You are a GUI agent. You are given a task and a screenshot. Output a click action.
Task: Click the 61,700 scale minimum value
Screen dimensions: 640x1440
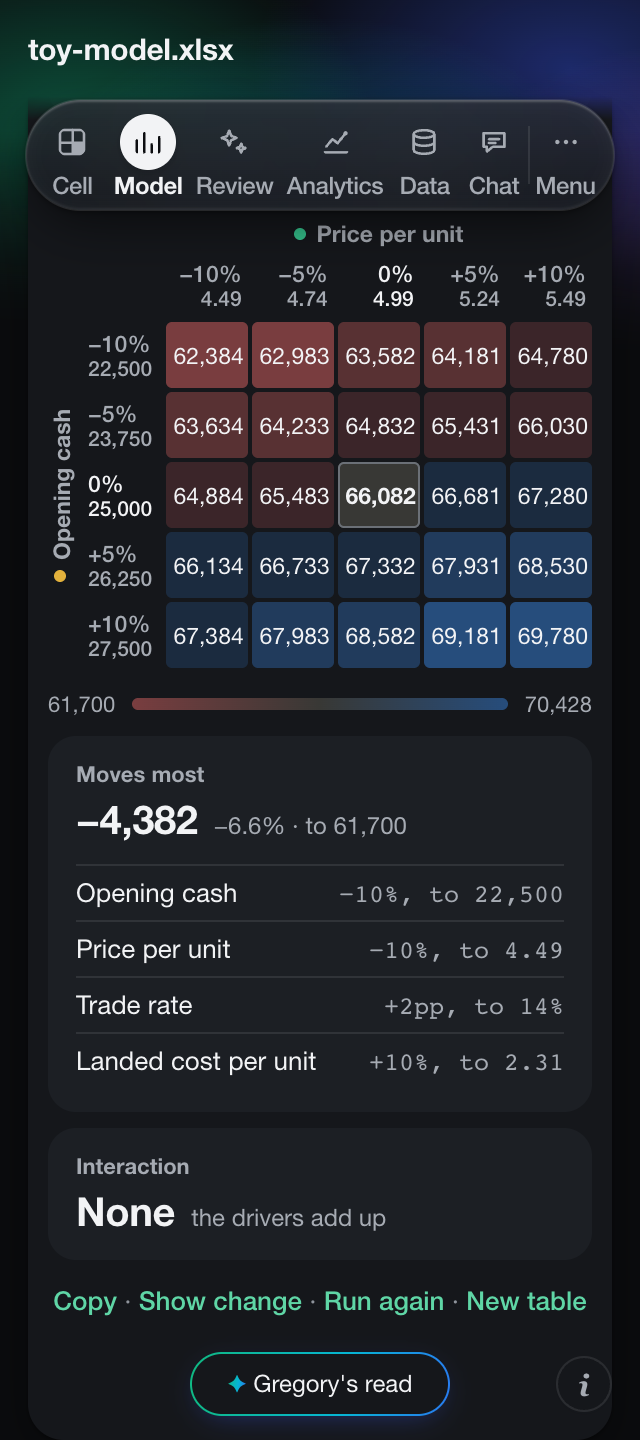pos(82,705)
